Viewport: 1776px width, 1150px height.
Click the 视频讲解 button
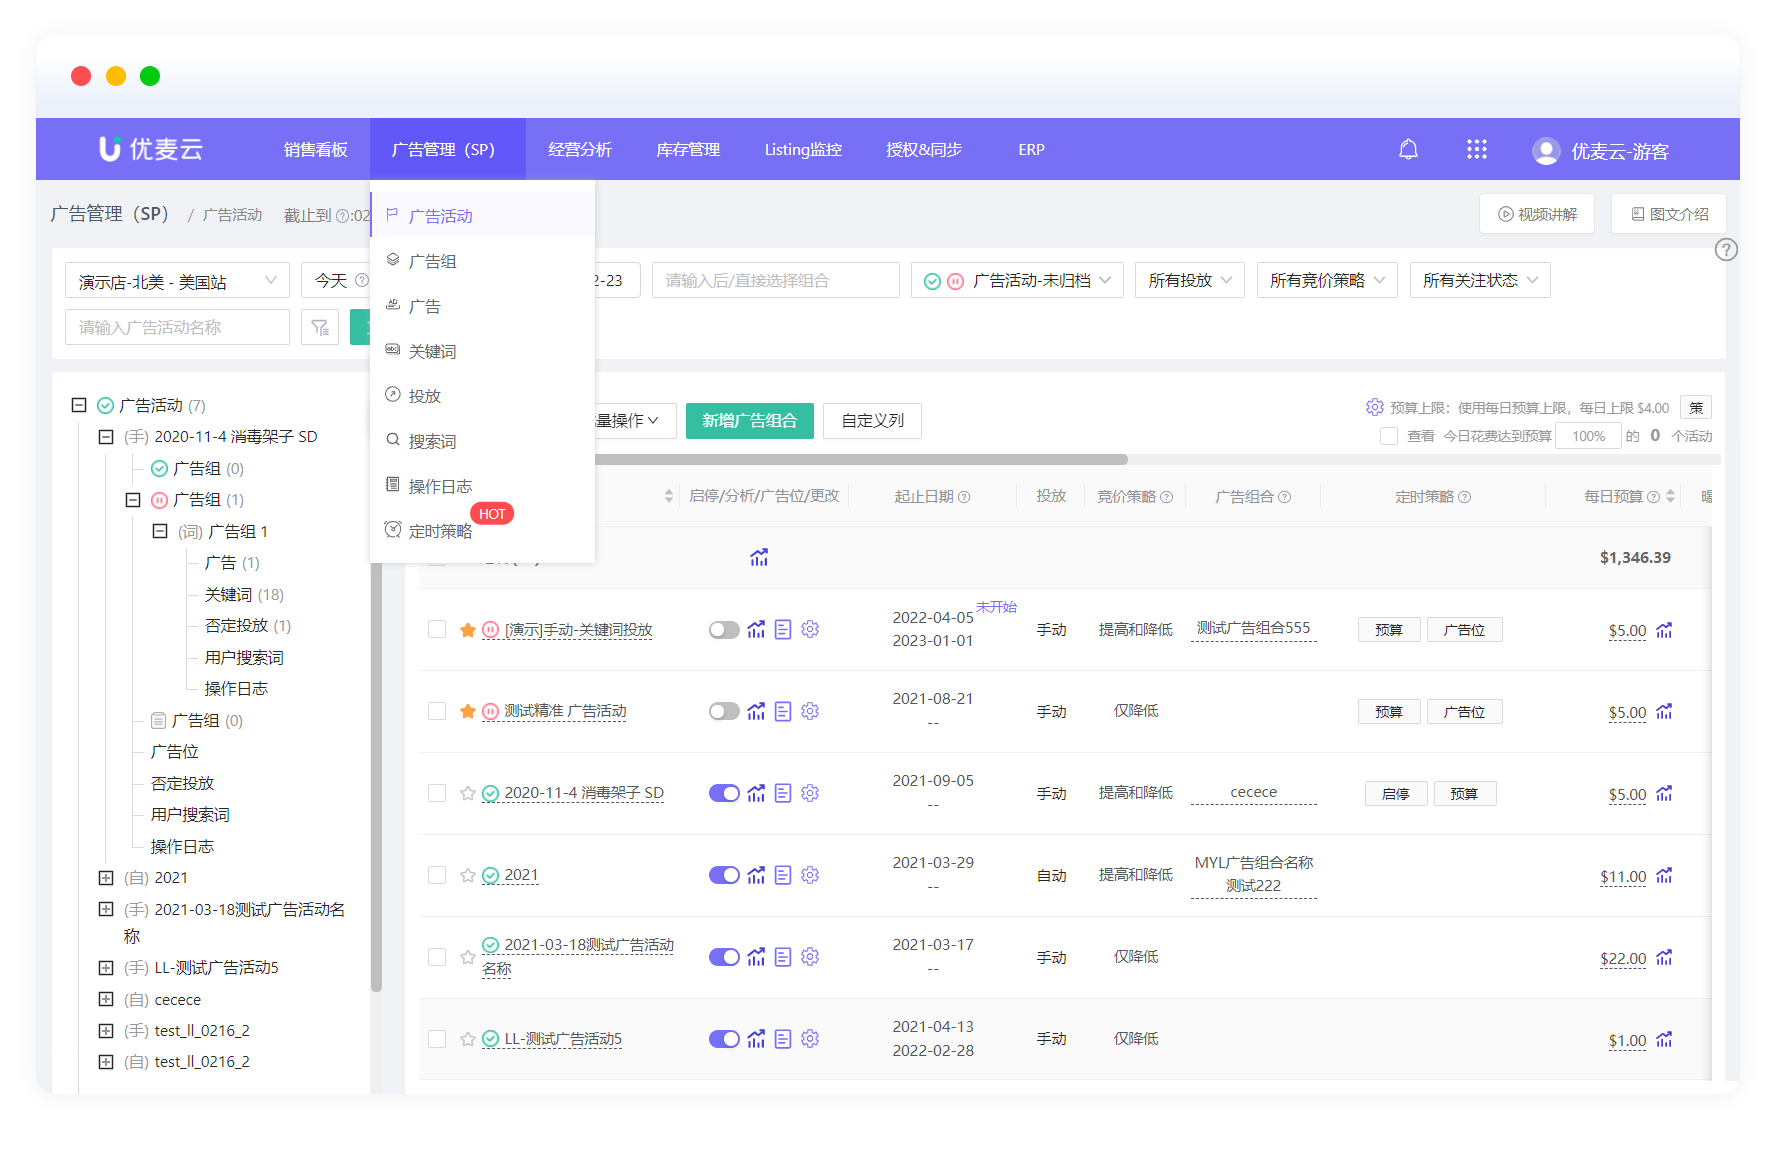tap(1536, 214)
